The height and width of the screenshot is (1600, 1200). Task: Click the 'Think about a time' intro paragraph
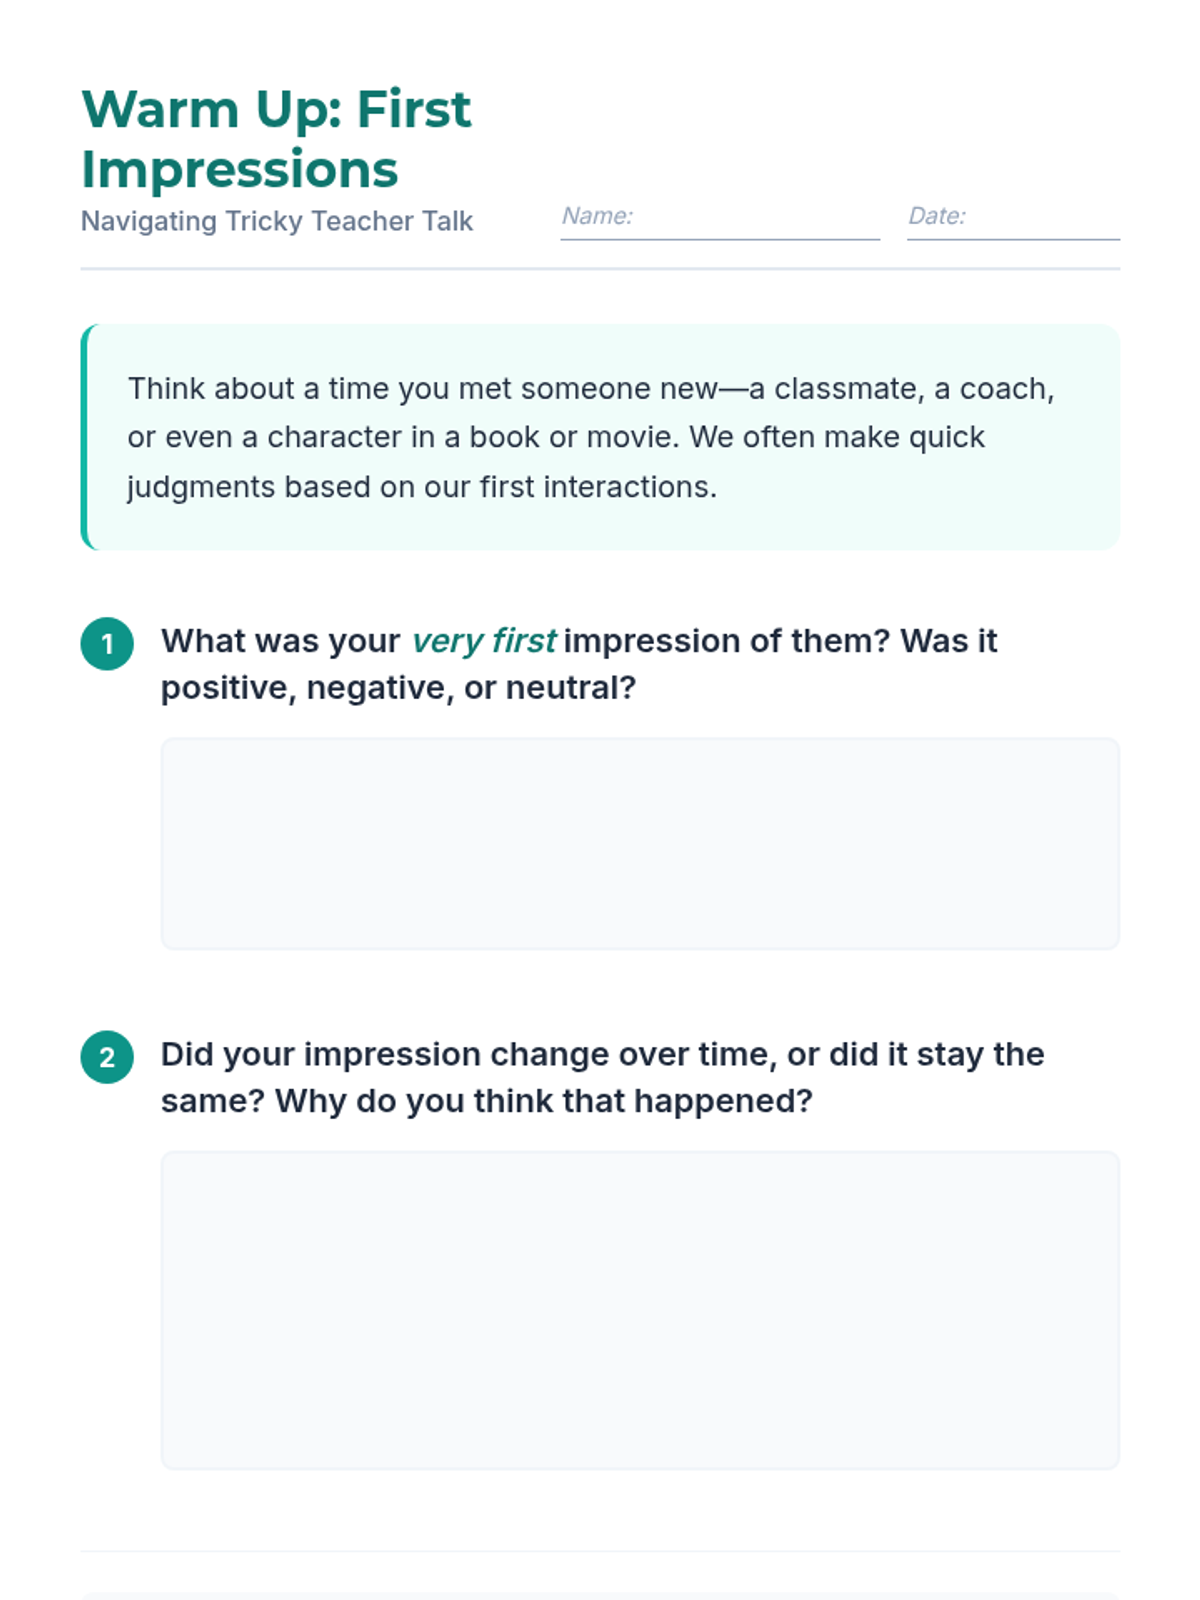[590, 437]
